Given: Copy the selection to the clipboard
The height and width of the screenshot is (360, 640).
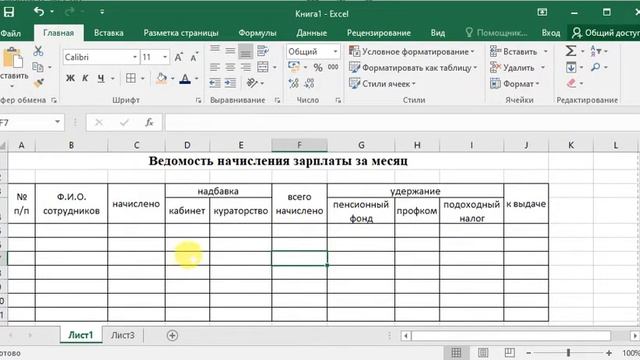Looking at the screenshot, I should click(x=38, y=67).
